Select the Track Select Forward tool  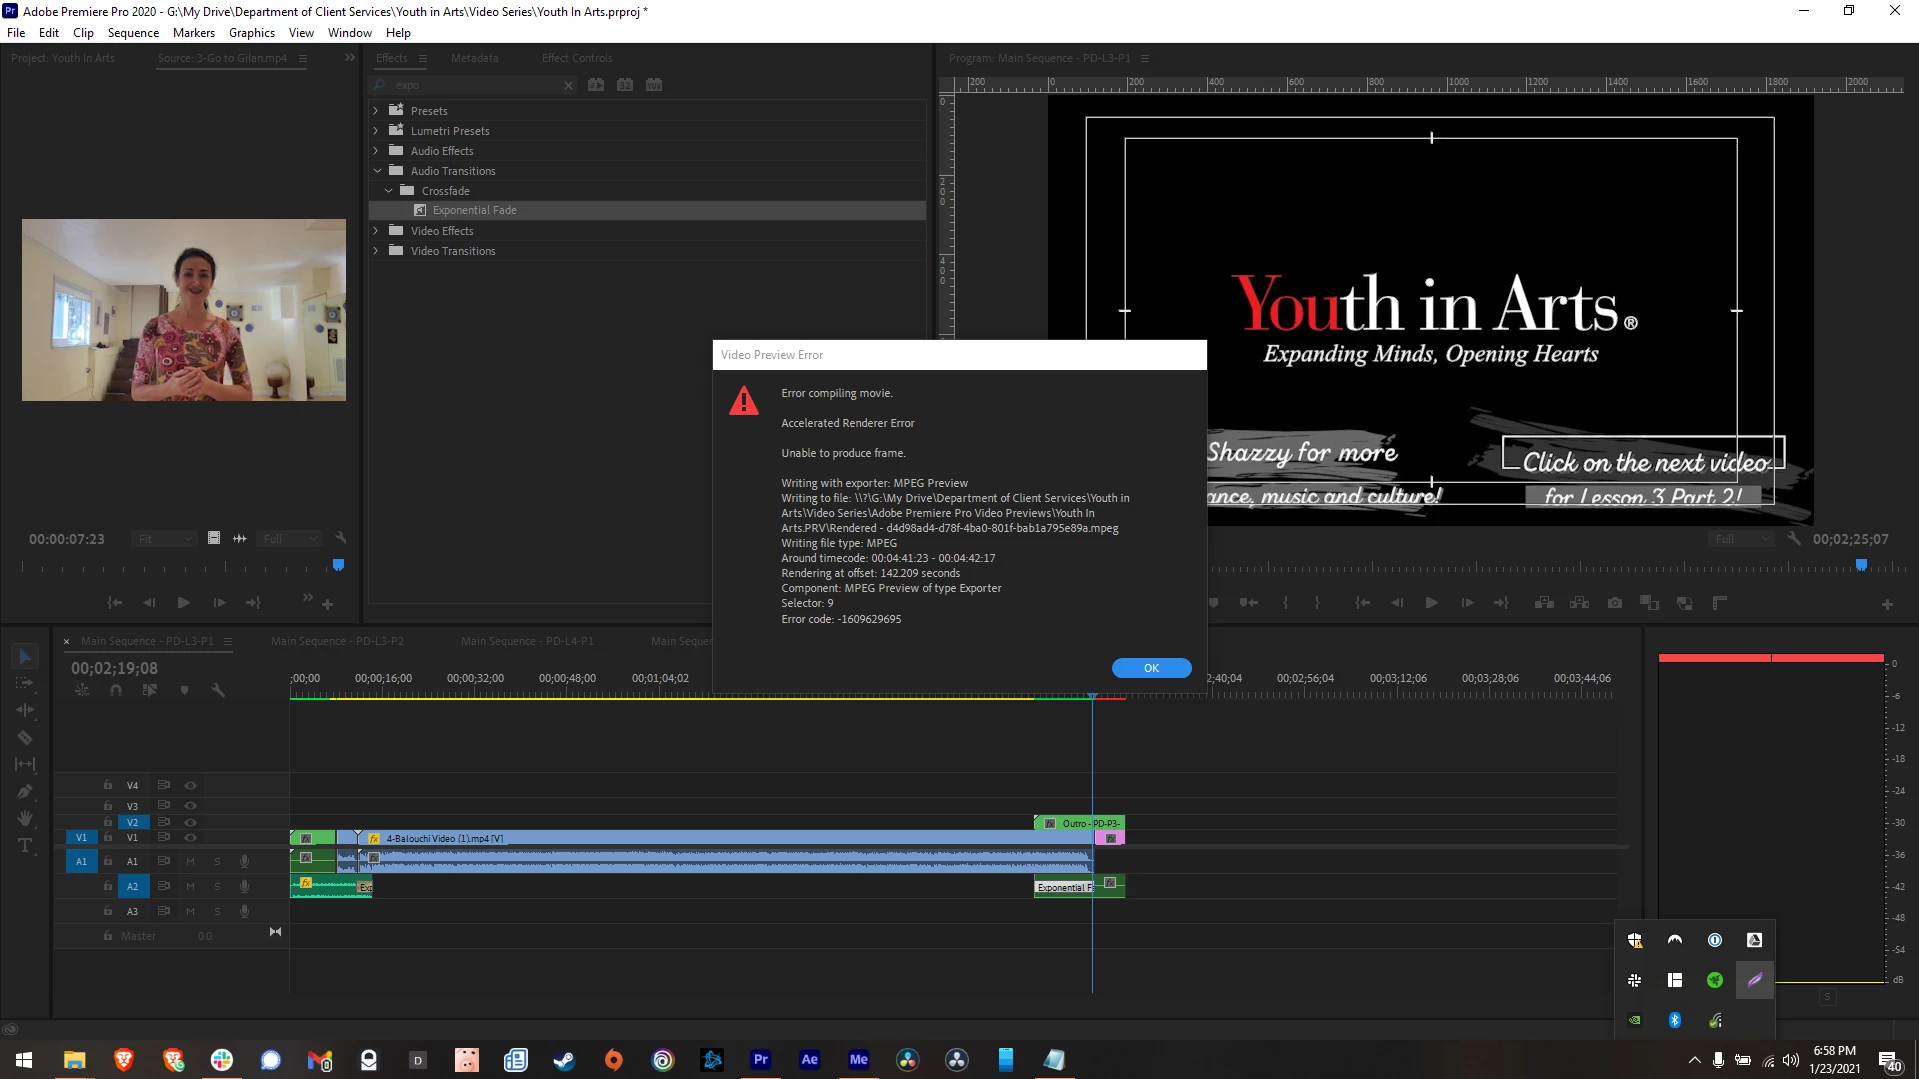tap(25, 683)
